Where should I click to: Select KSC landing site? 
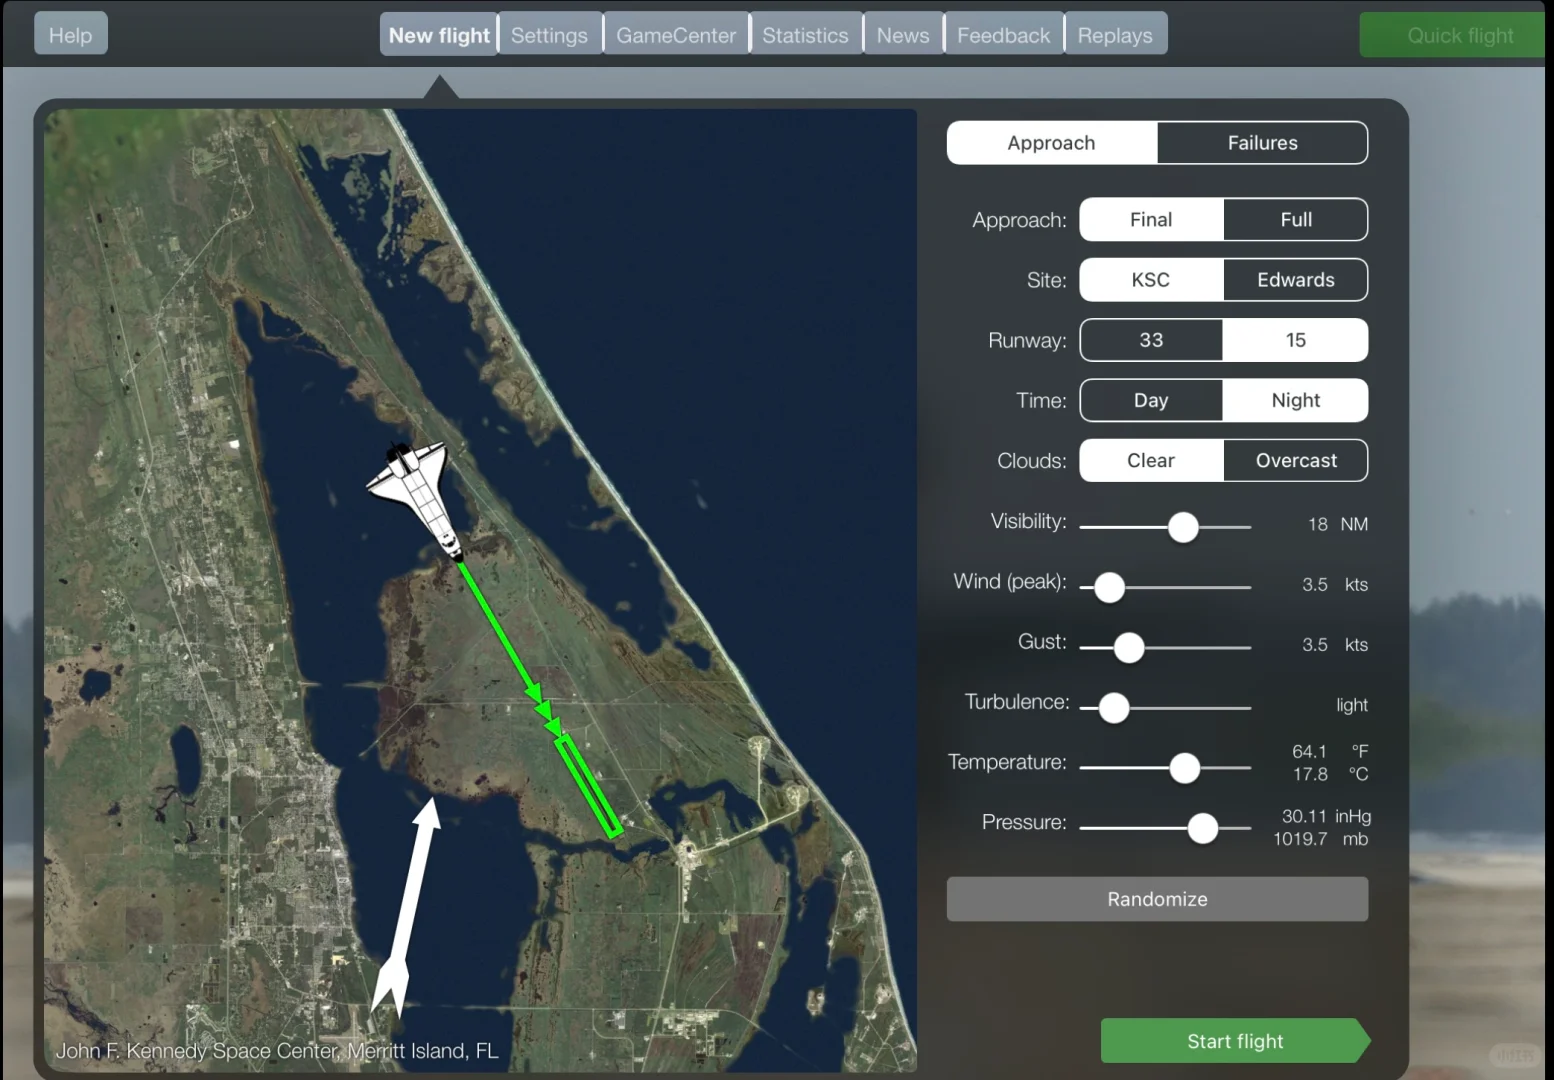(1151, 280)
